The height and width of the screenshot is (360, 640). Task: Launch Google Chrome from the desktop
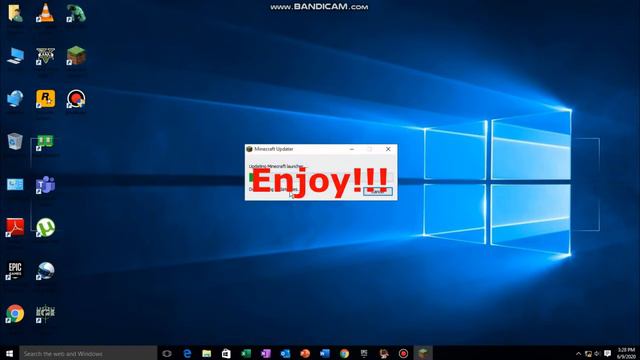(15, 313)
